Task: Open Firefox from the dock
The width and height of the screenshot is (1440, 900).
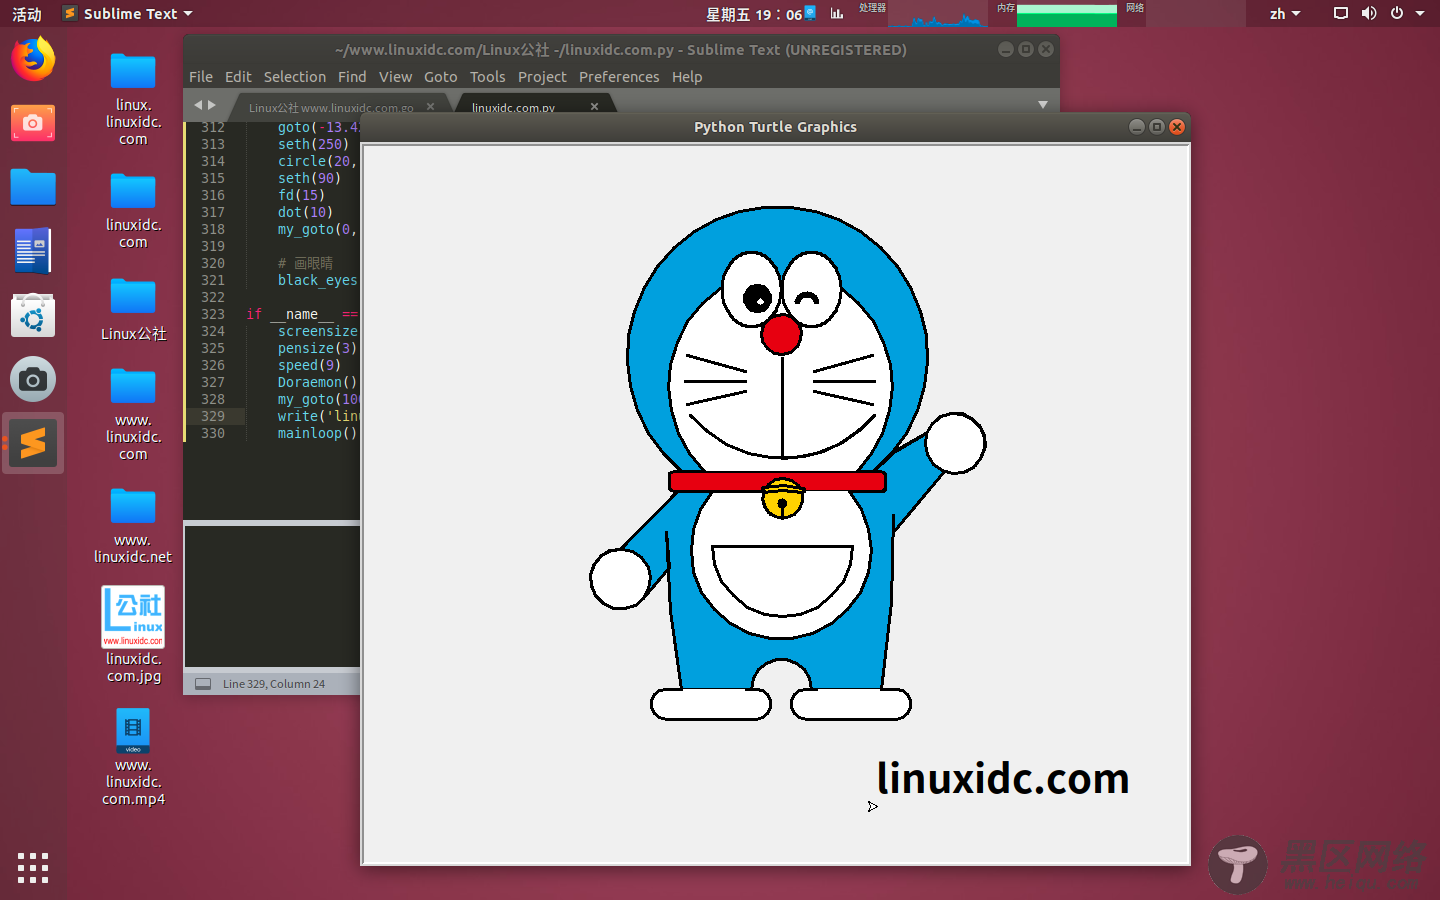Action: point(33,59)
